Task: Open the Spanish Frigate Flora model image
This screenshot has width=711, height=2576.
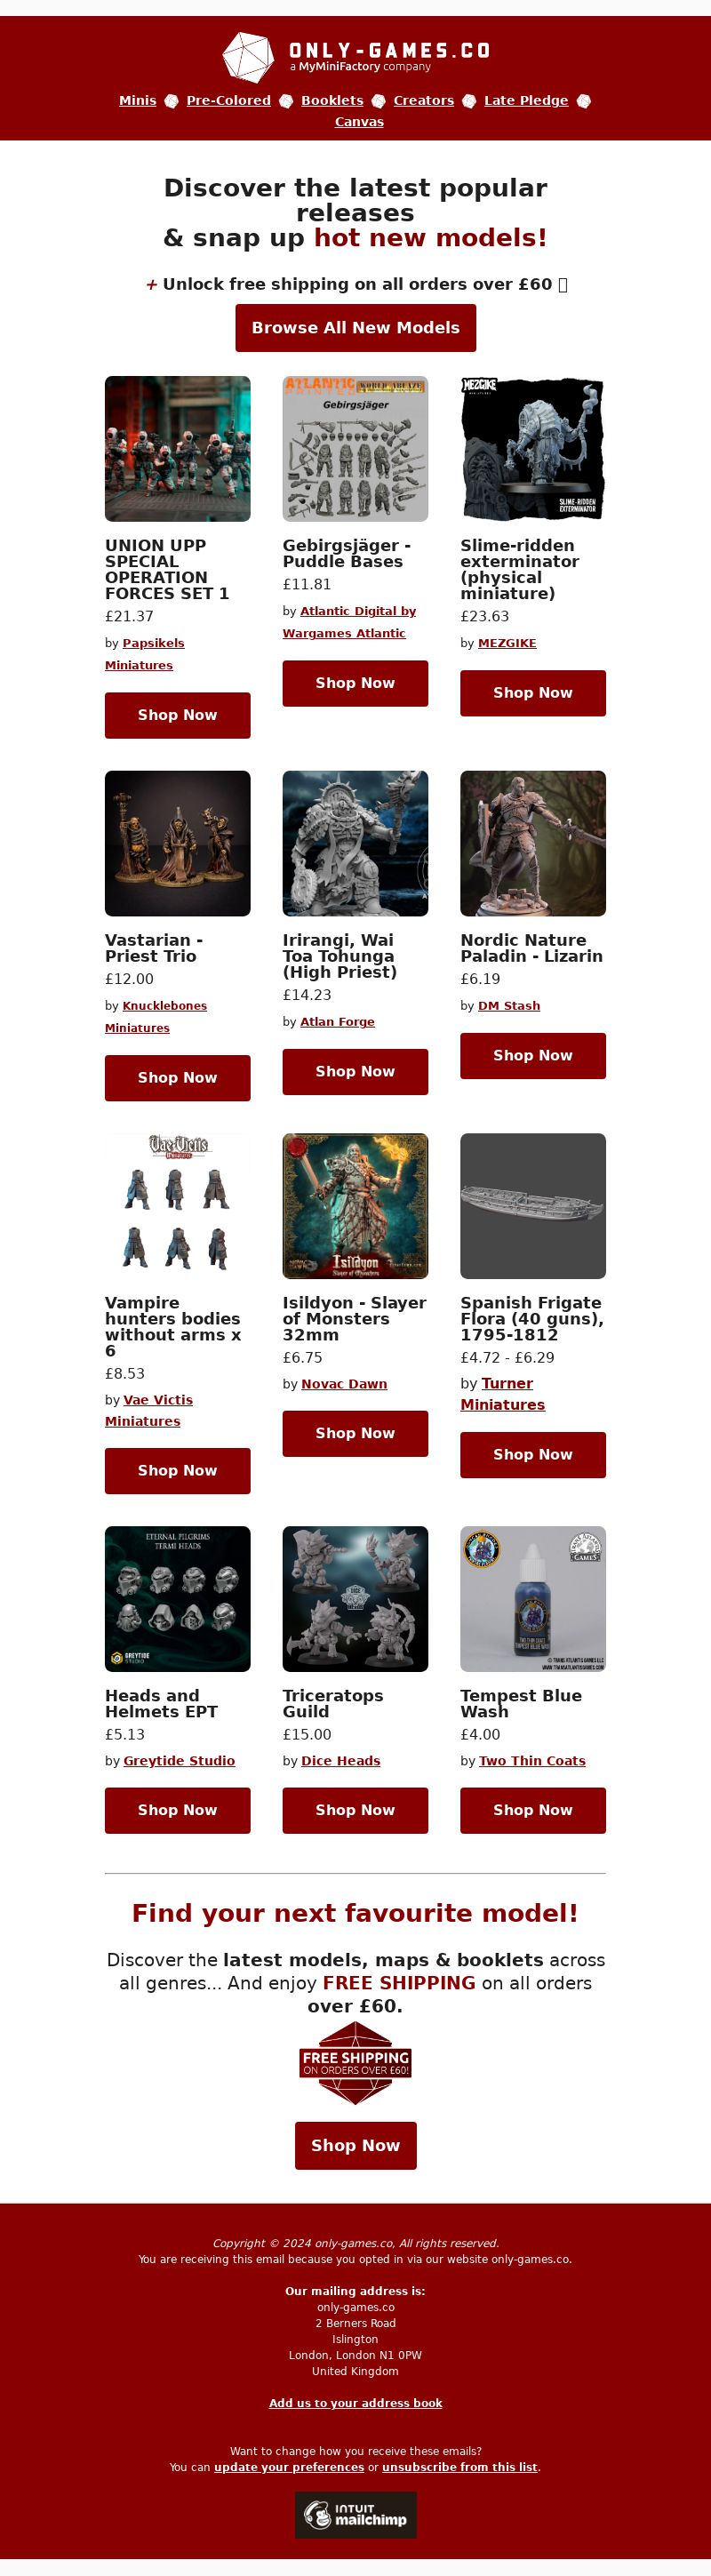Action: click(x=532, y=1206)
